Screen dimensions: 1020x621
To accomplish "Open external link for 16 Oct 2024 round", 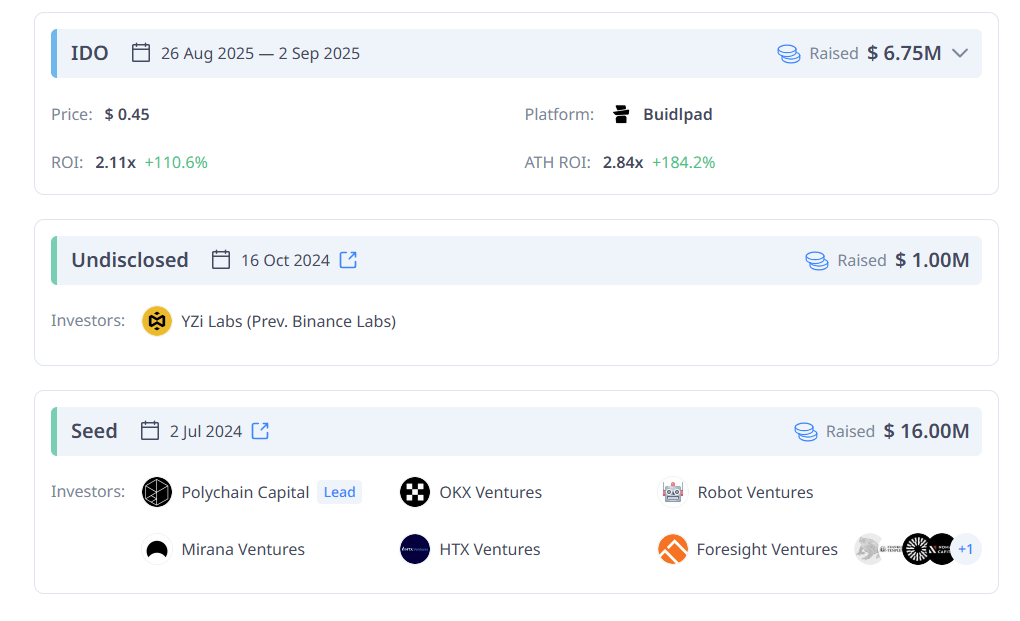I will point(349,260).
